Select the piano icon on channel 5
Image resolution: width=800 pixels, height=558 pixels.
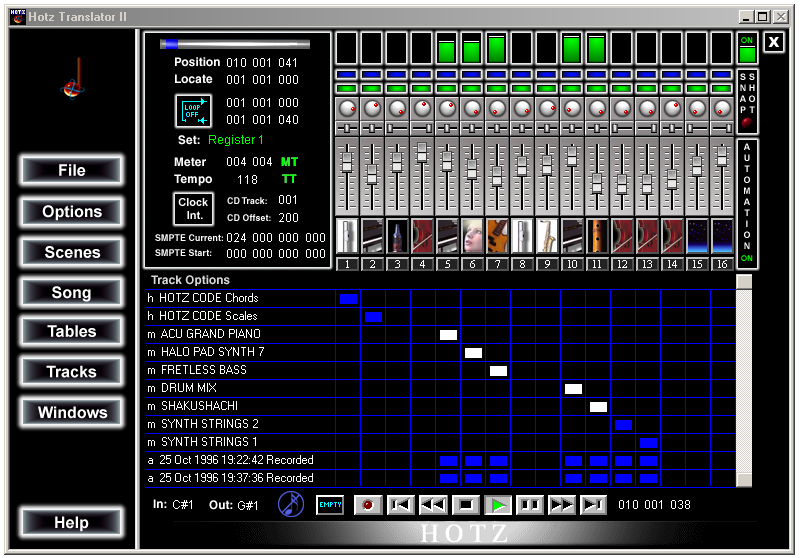click(x=447, y=236)
